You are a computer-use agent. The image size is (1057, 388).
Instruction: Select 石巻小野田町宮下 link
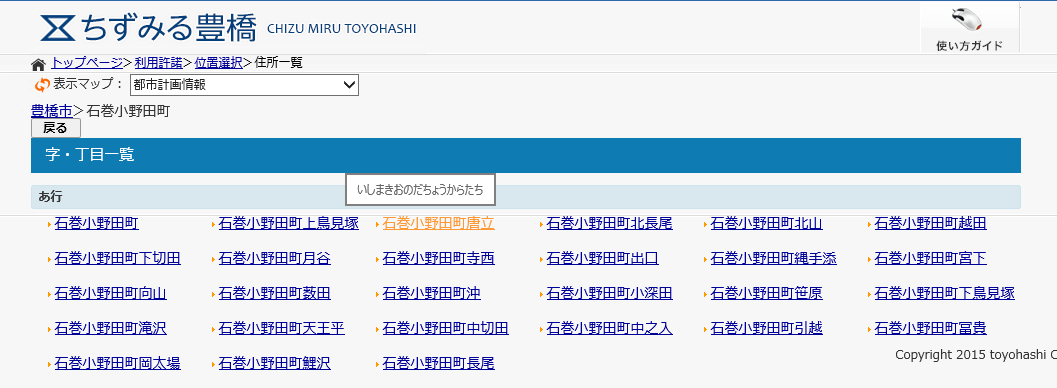point(930,258)
